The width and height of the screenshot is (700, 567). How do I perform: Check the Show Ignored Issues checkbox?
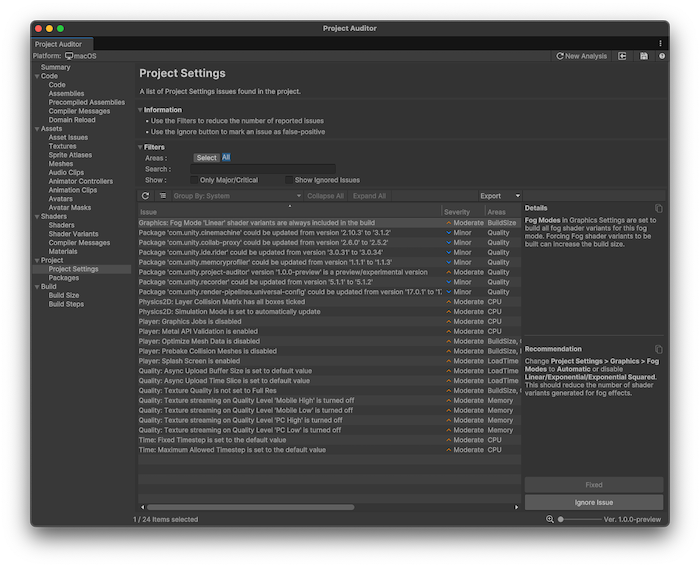pyautogui.click(x=288, y=180)
